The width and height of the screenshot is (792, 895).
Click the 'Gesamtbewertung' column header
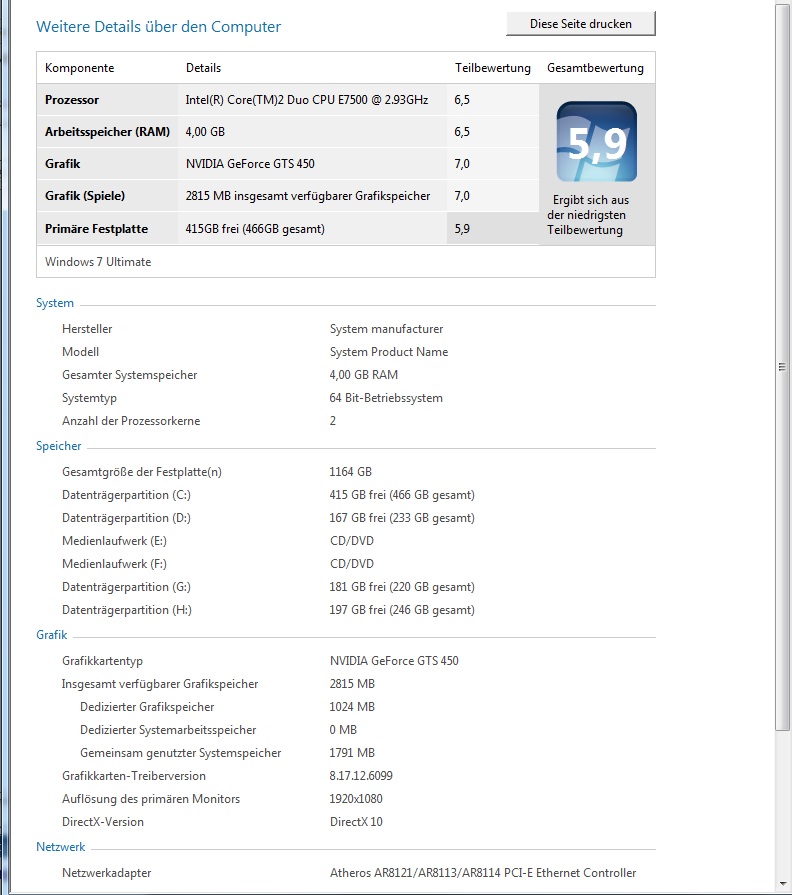click(595, 68)
